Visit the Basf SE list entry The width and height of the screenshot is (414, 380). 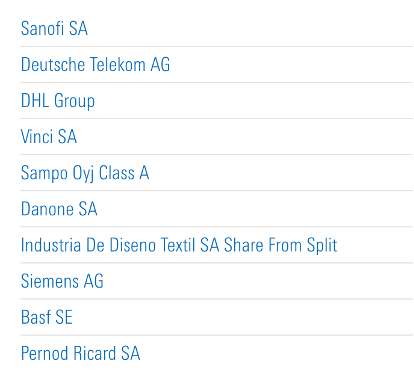pos(47,317)
